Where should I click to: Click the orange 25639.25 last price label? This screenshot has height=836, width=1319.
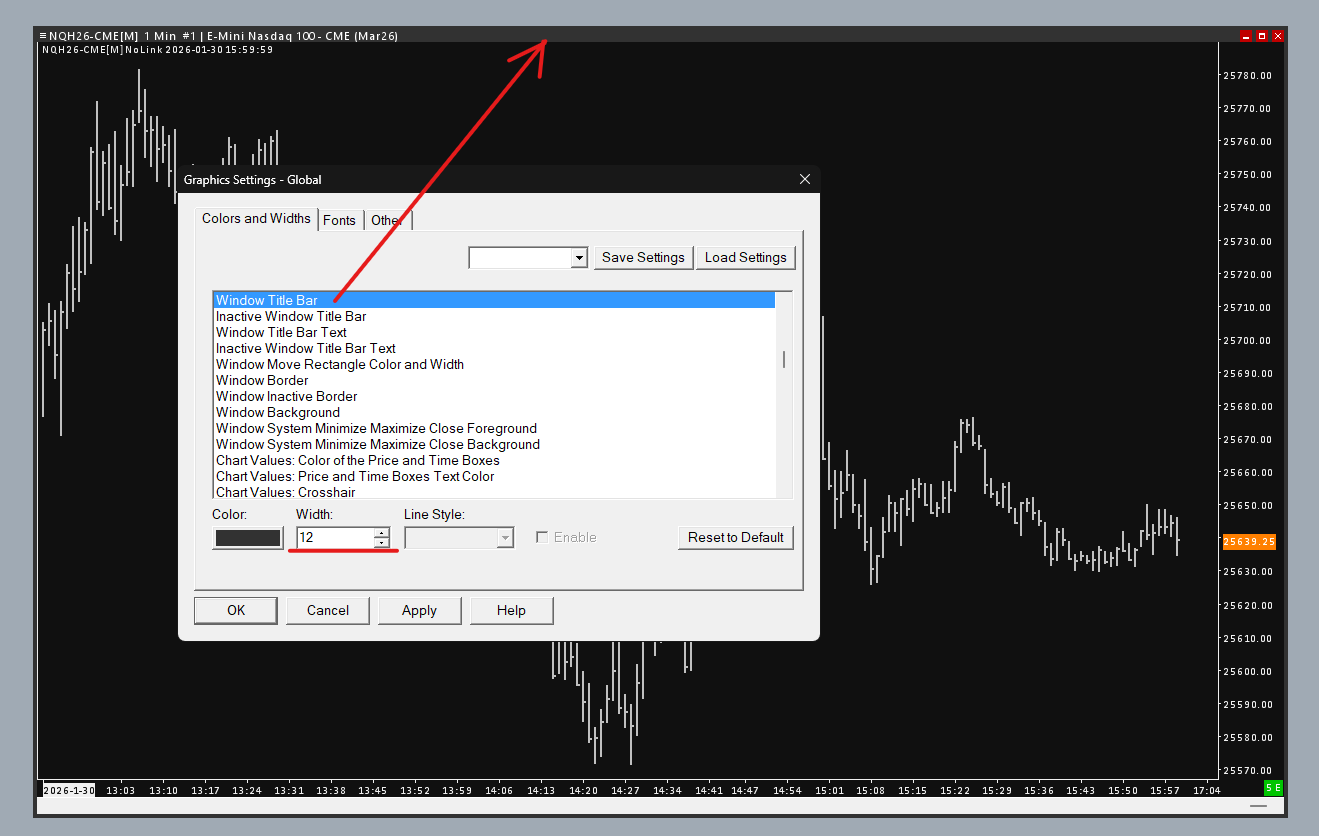click(x=1249, y=541)
